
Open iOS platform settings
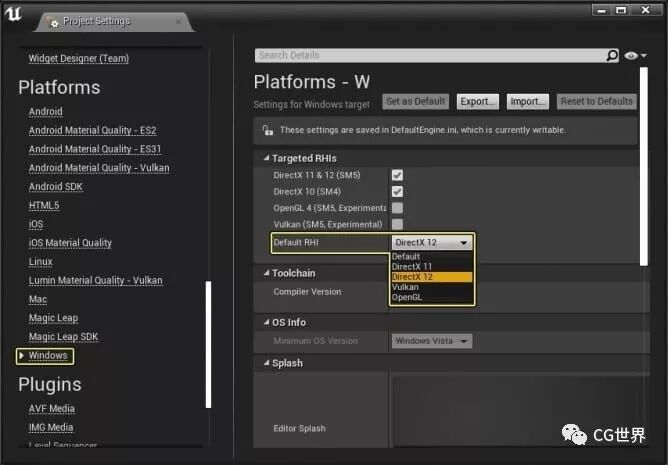[x=36, y=224]
